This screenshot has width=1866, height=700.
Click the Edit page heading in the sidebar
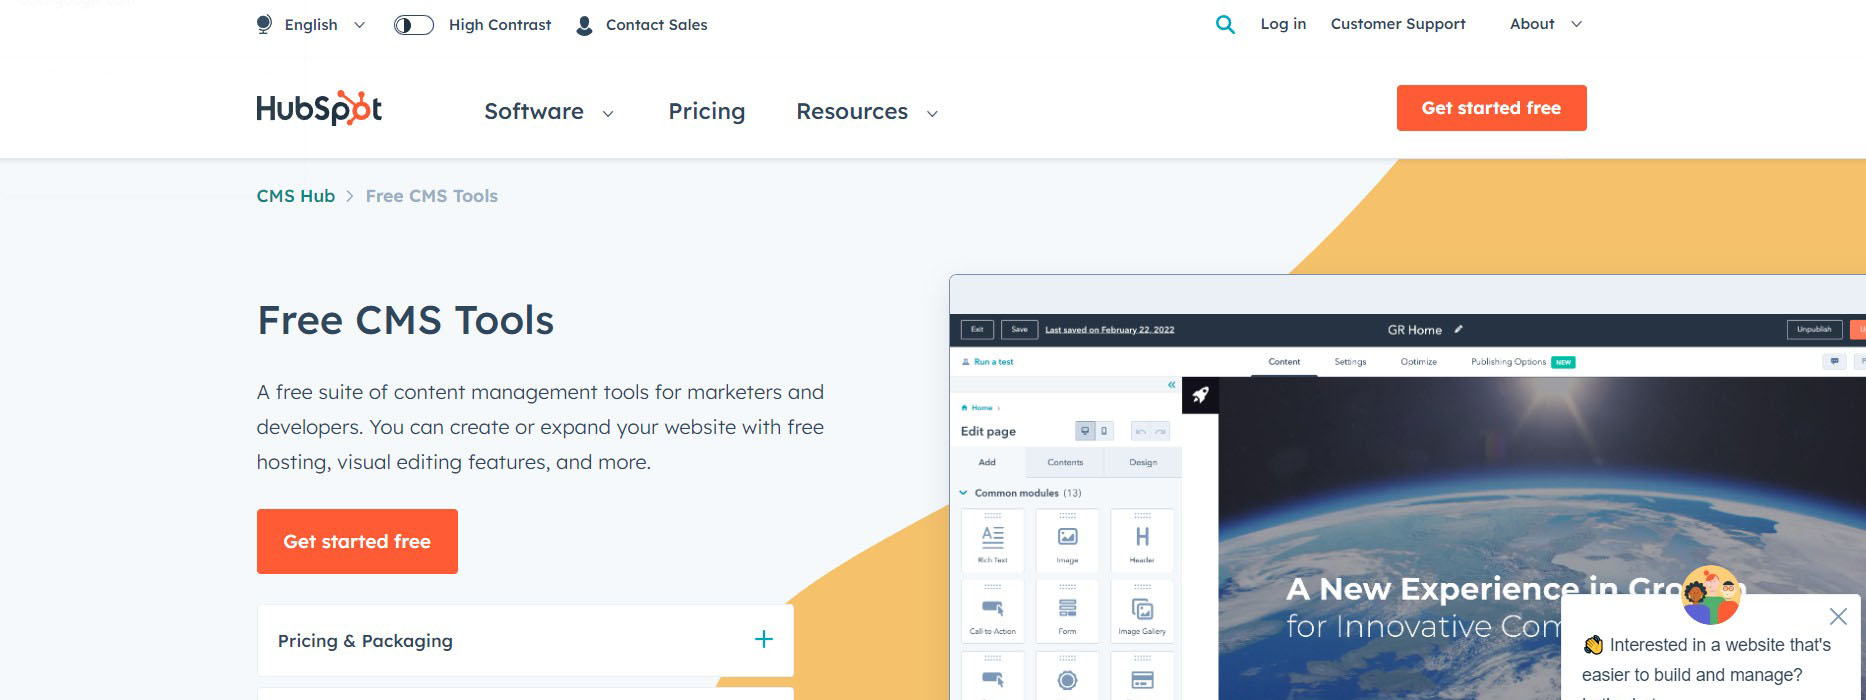988,431
